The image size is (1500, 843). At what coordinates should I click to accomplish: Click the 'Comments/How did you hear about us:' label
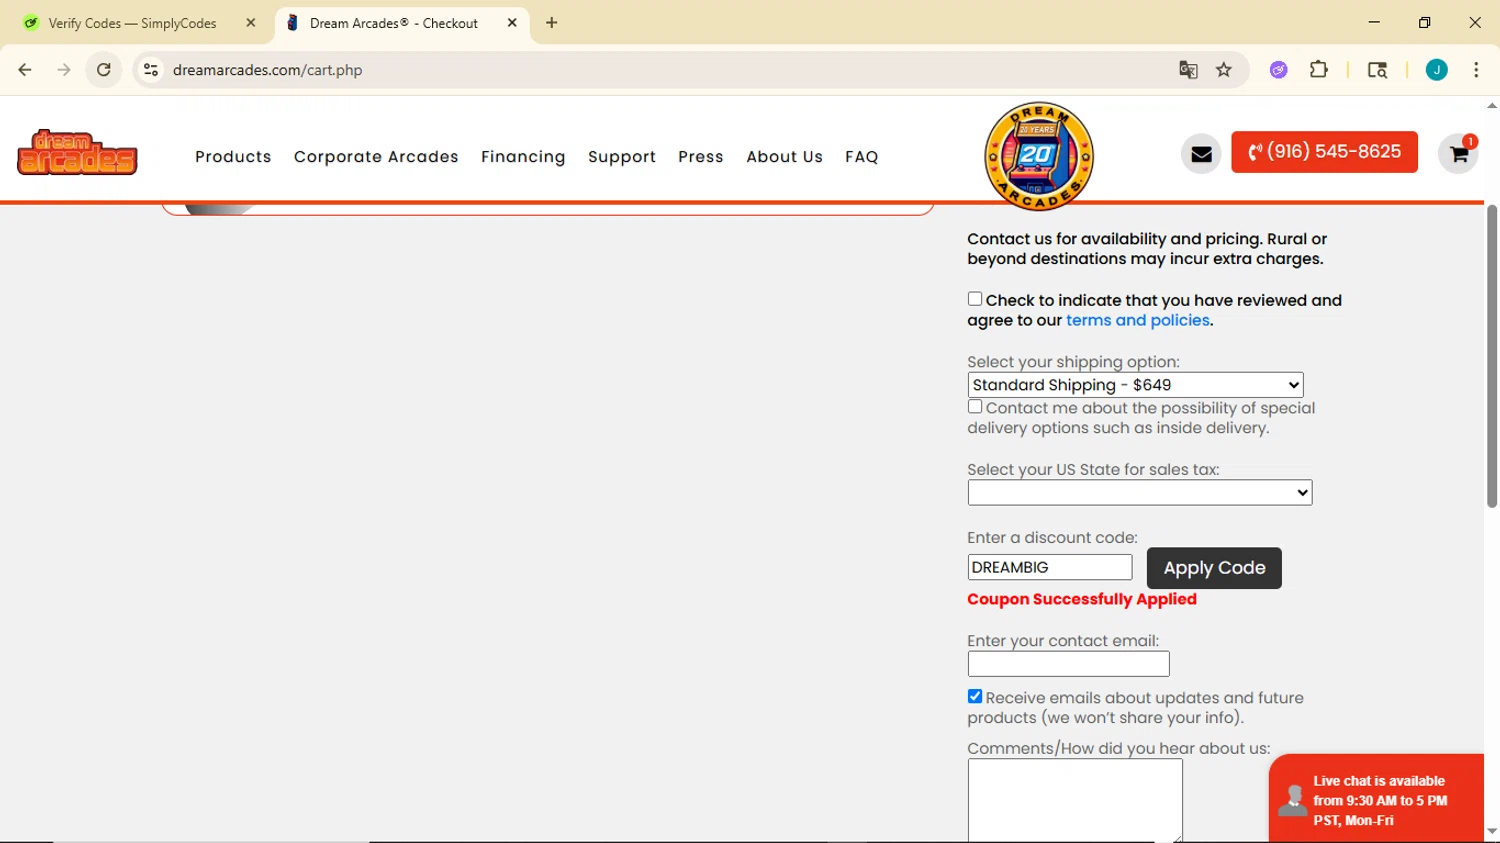1119,748
